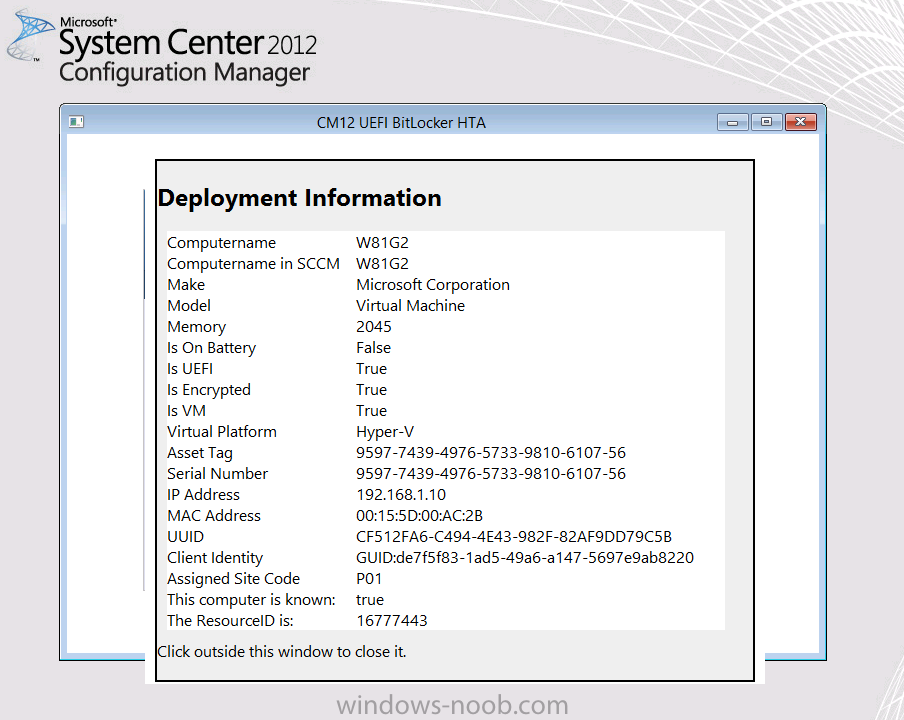Select the ResourceID value 16777443
The height and width of the screenshot is (720, 904).
(x=391, y=621)
